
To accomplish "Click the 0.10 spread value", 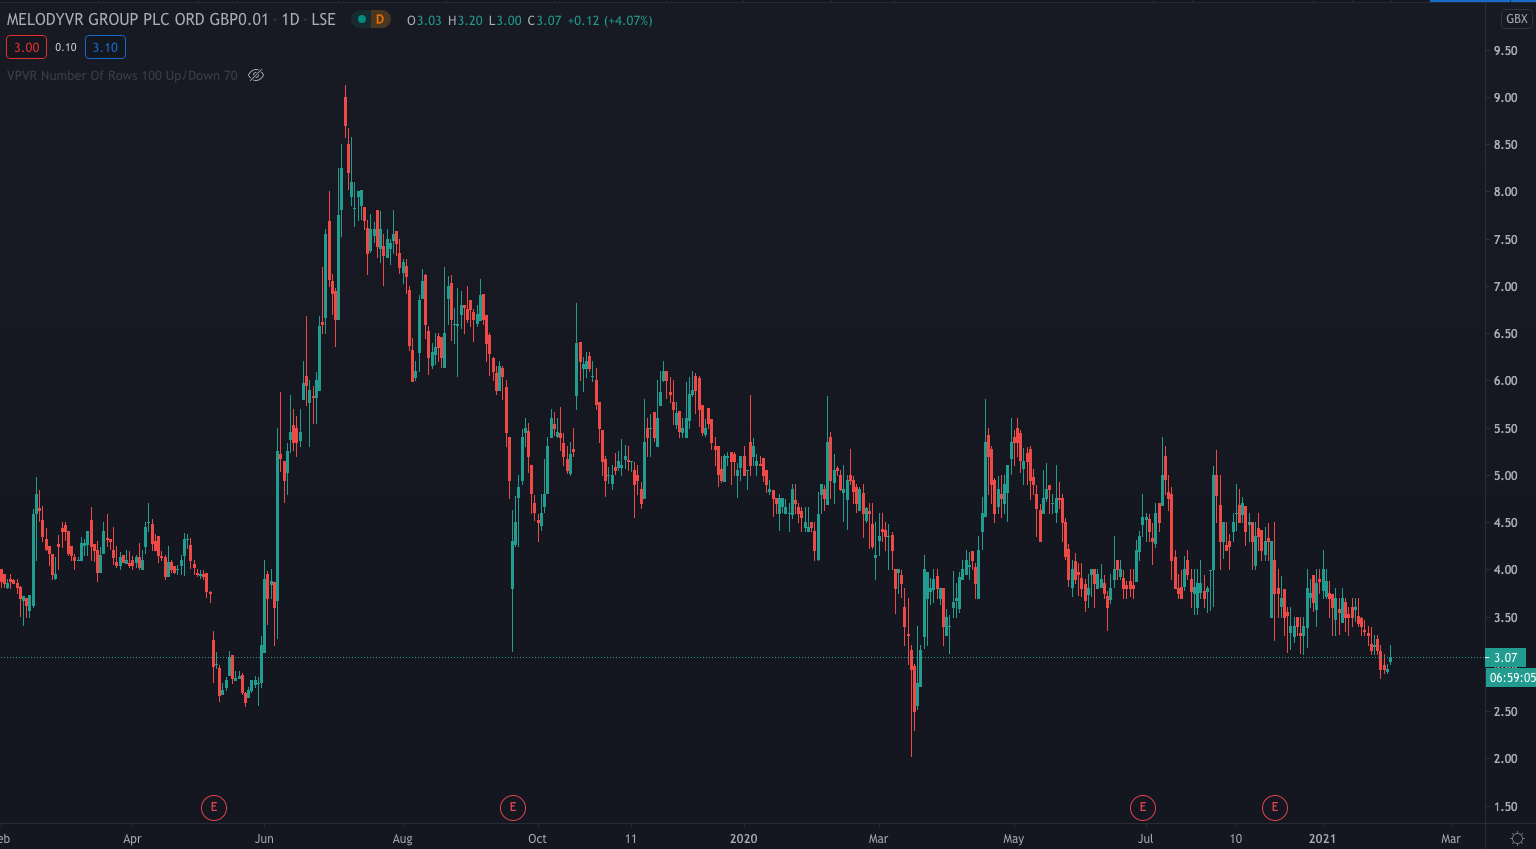I will tap(66, 47).
